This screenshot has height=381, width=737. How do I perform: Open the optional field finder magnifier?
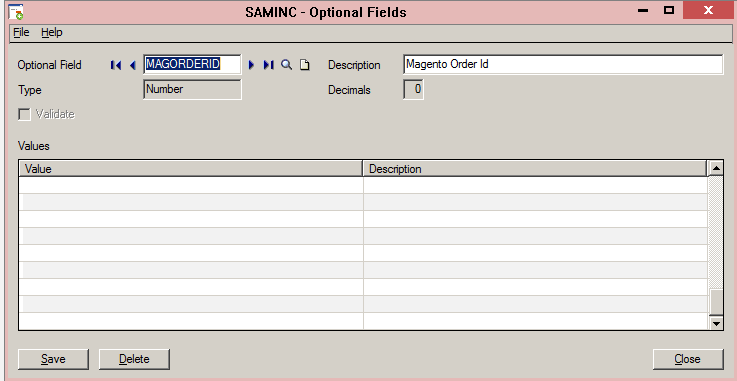click(x=286, y=65)
